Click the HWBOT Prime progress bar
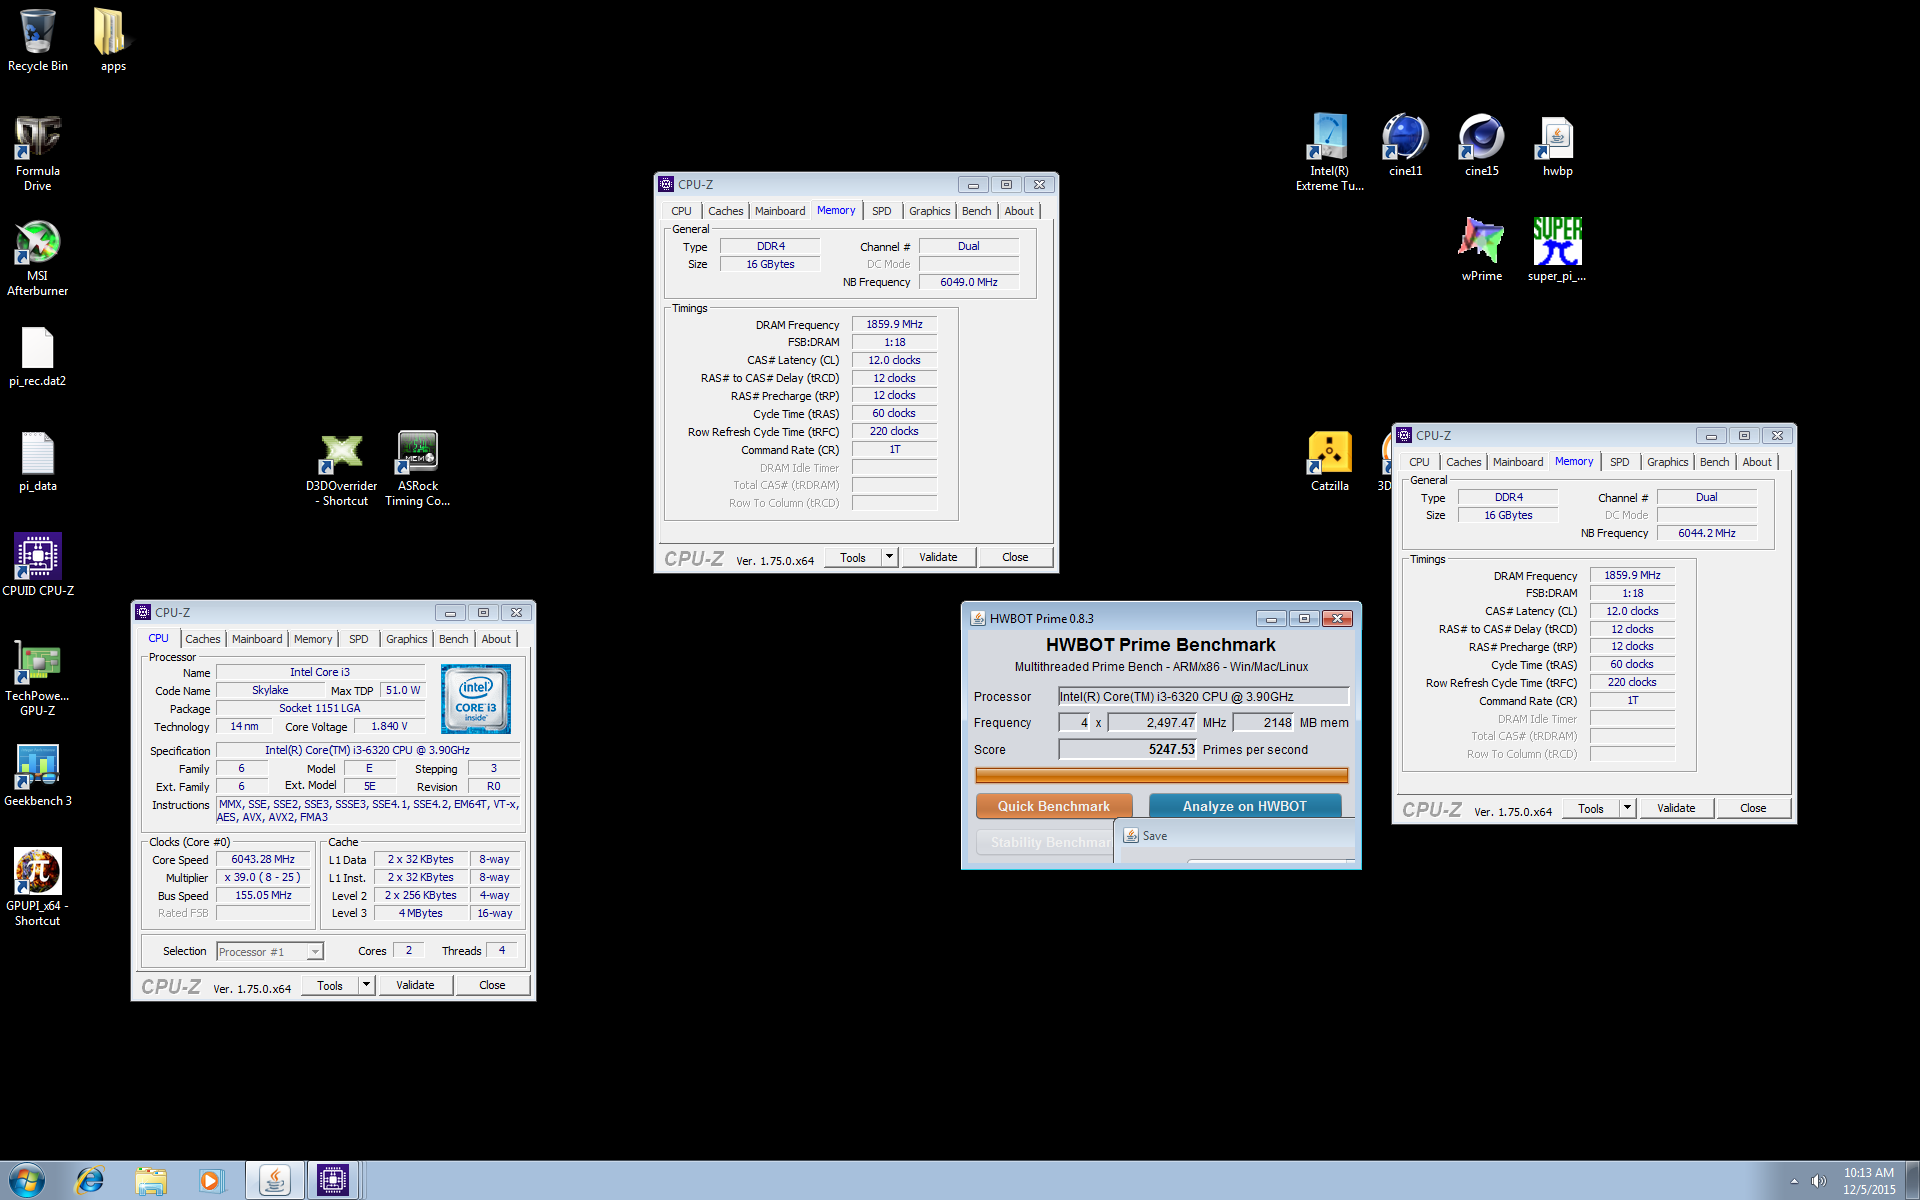The height and width of the screenshot is (1200, 1920). coord(1161,775)
